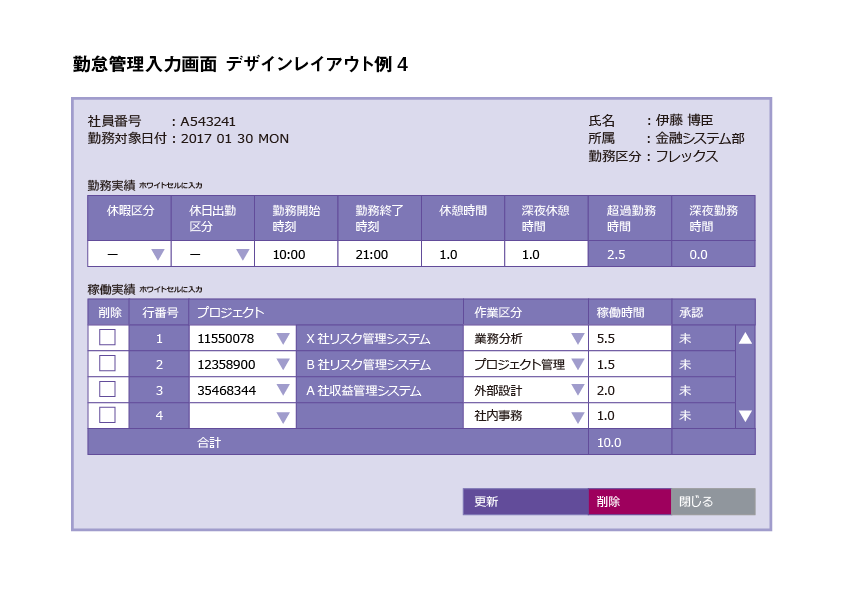Screen dimensions: 843x597
Task: Click the scrollbar track in 稼働実績 table
Action: click(745, 377)
